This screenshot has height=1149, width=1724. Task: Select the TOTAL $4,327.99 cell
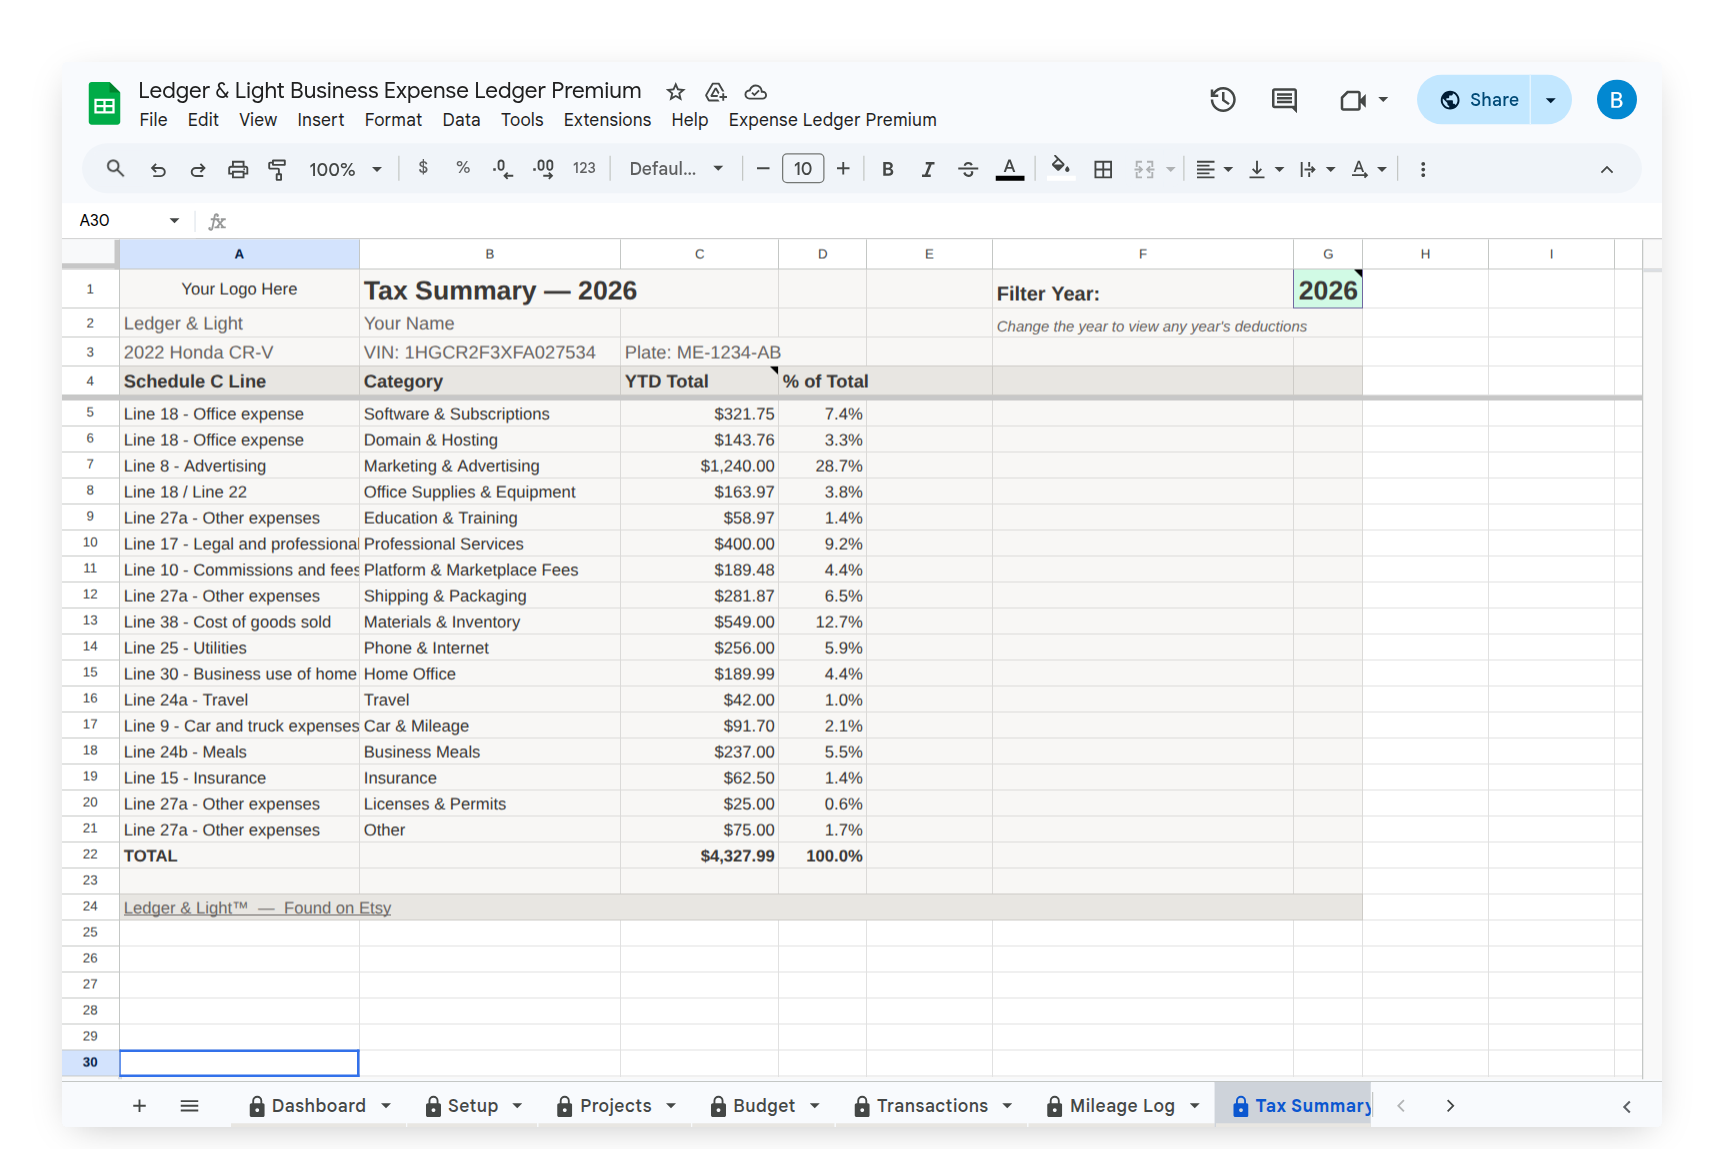click(x=699, y=856)
